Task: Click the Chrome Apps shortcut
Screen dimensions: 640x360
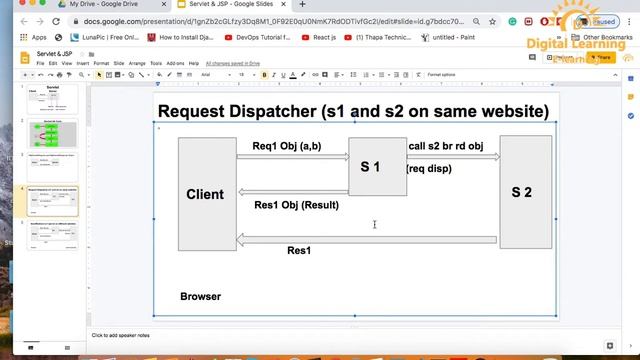Action: (33, 38)
